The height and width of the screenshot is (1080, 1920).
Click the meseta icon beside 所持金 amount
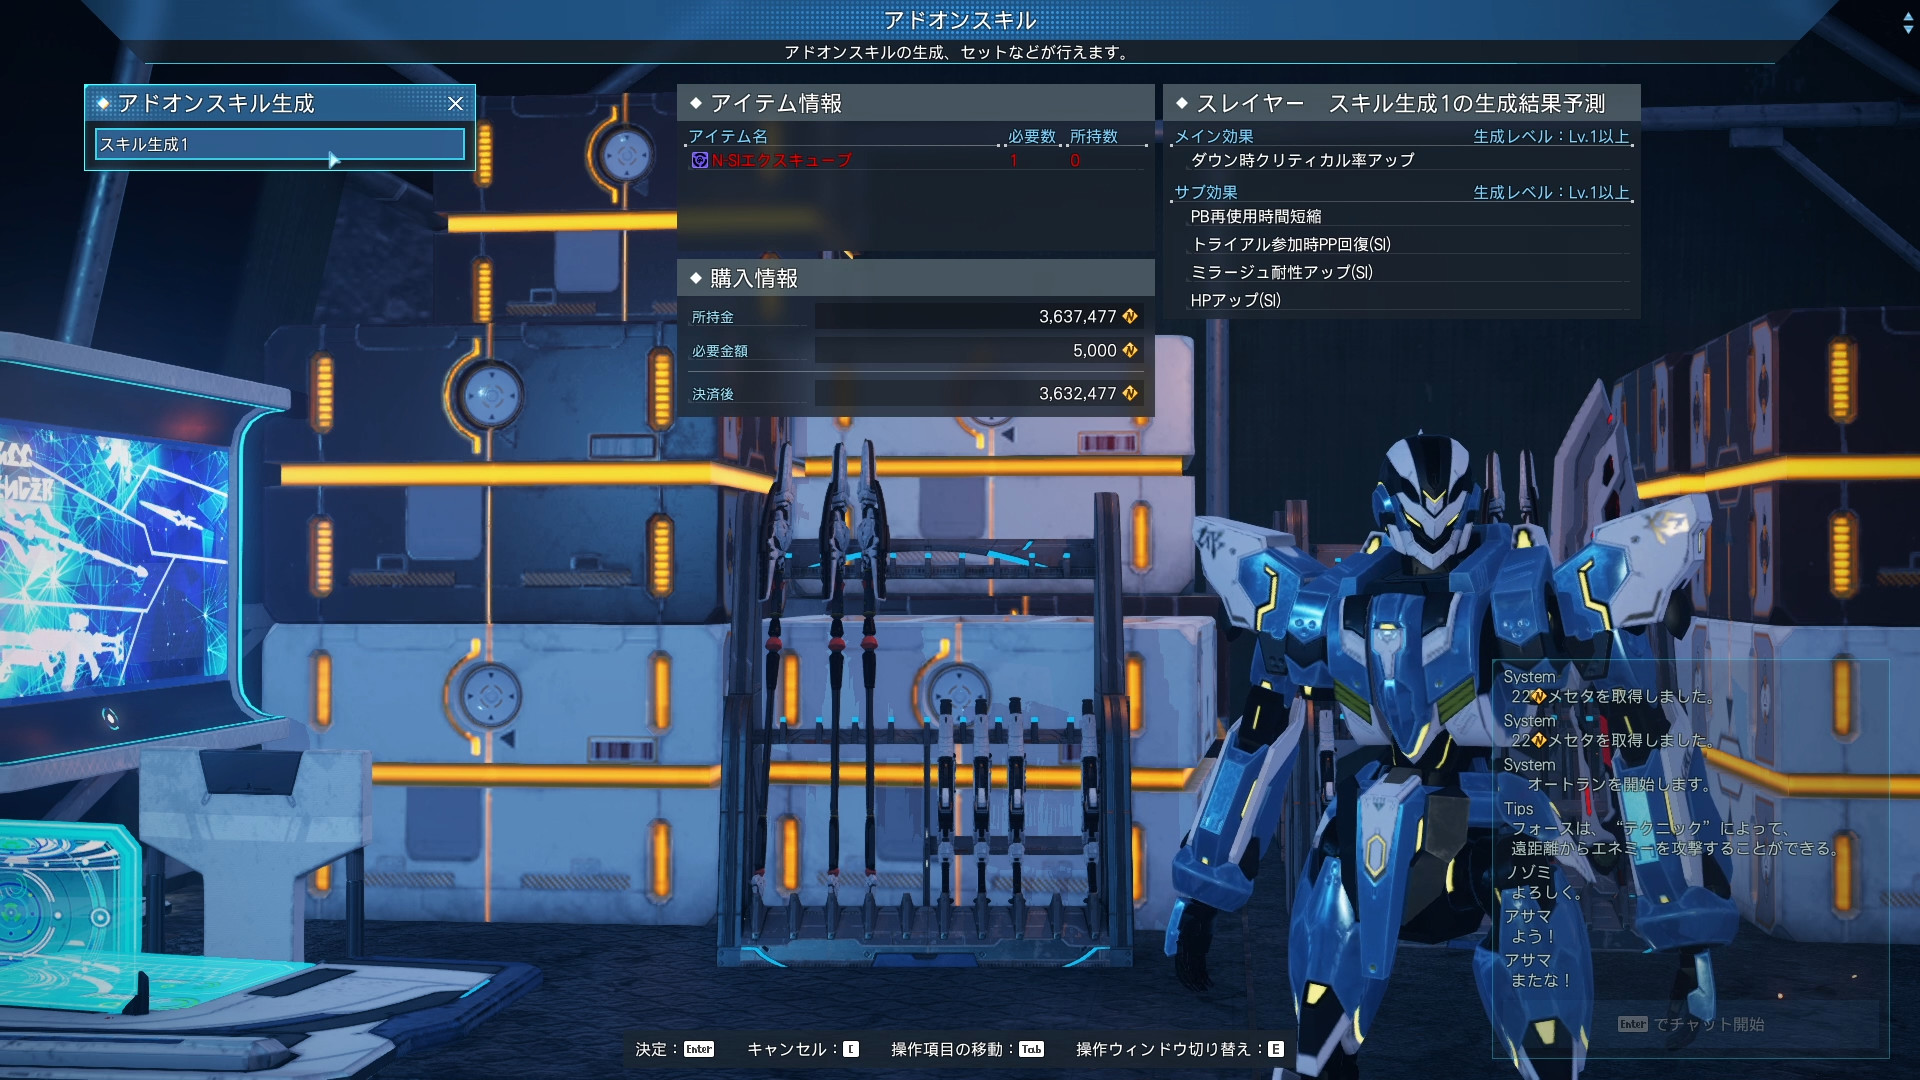pyautogui.click(x=1130, y=316)
